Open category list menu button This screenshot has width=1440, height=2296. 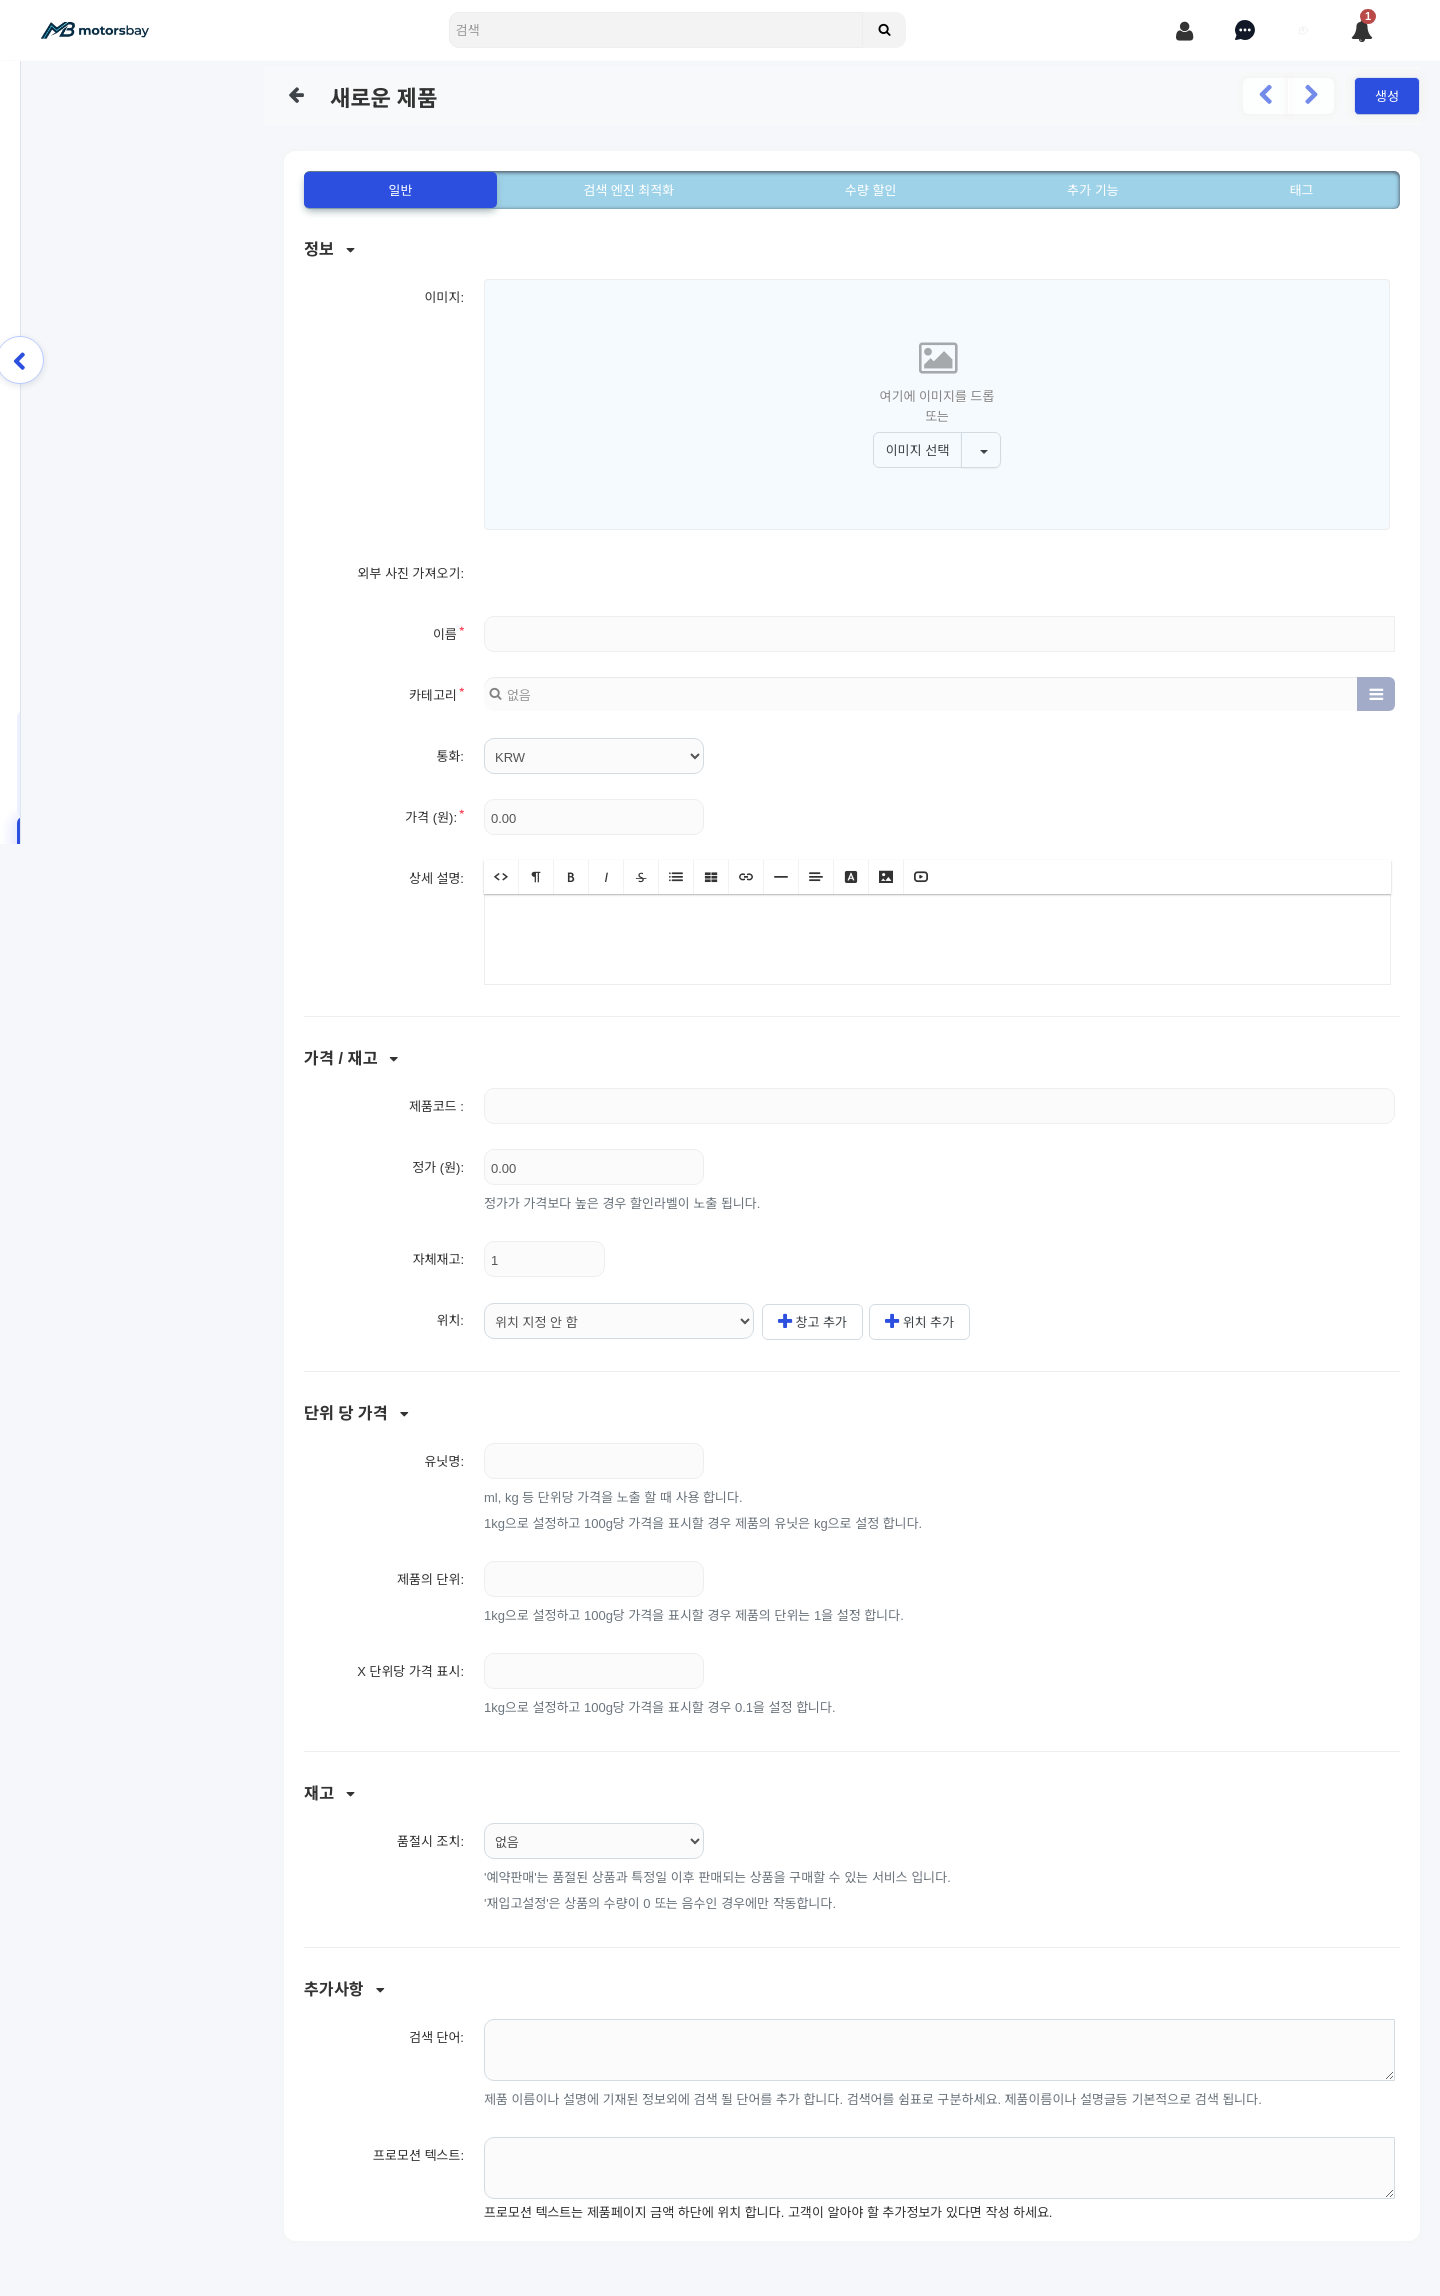pos(1376,694)
